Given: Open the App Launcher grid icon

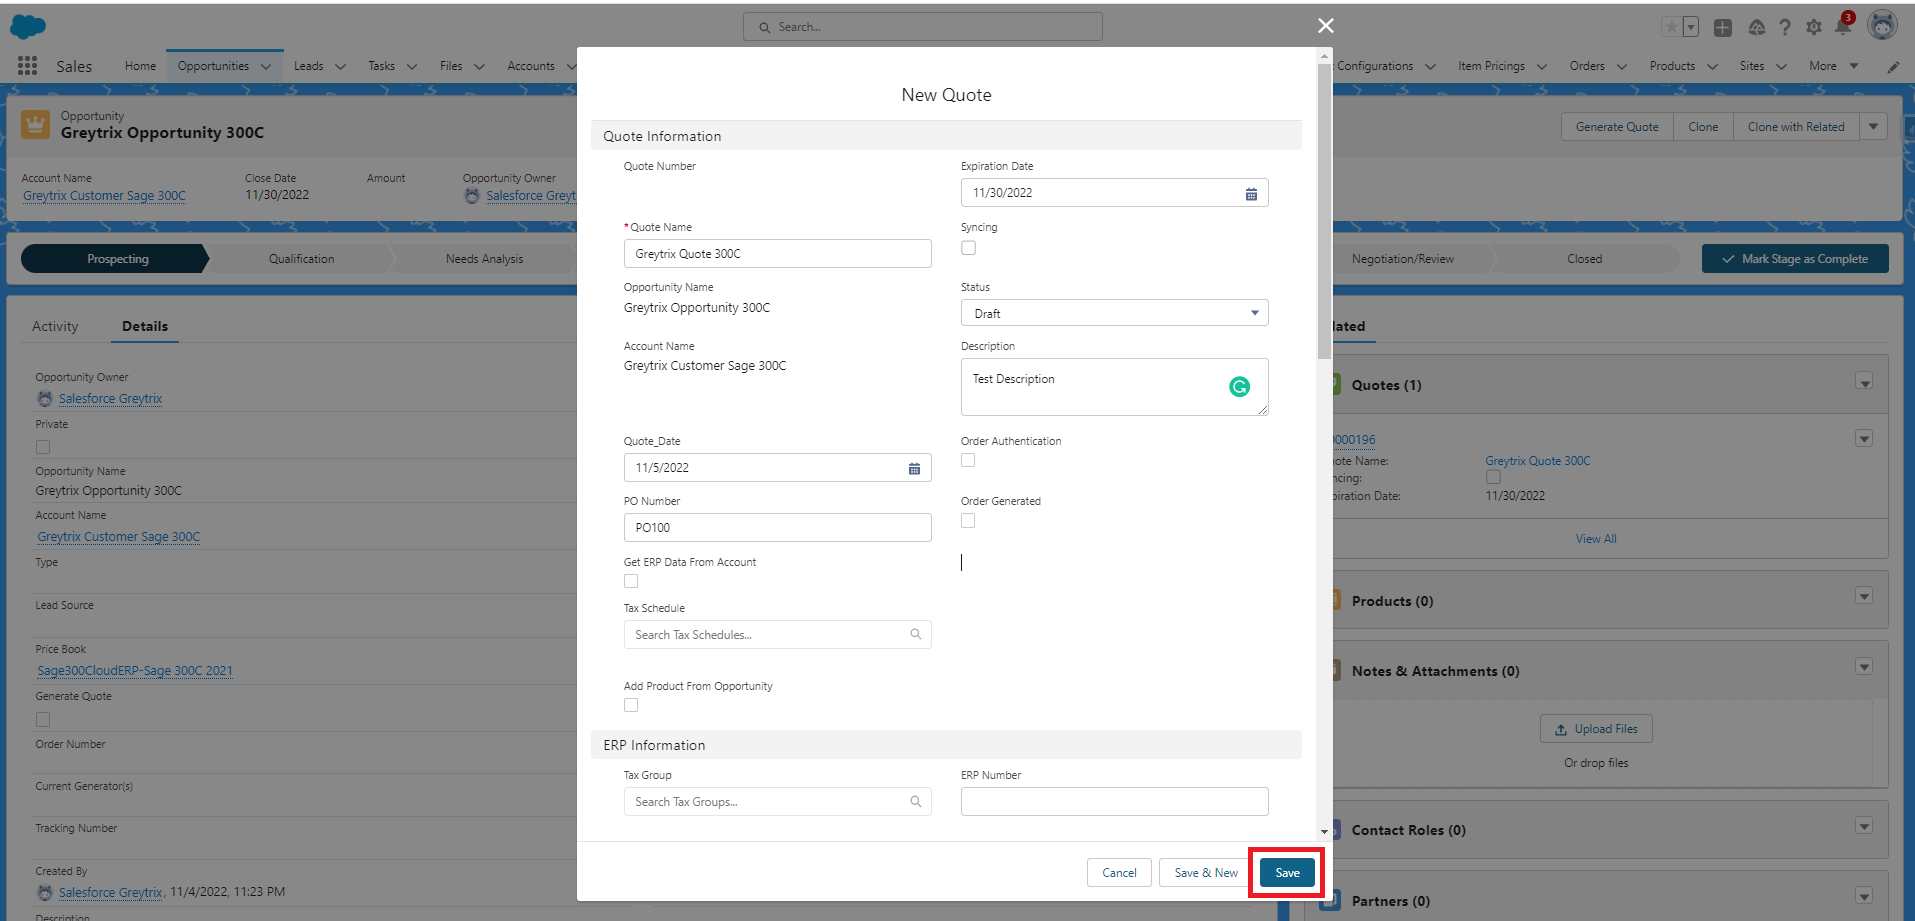Looking at the screenshot, I should click(x=27, y=66).
